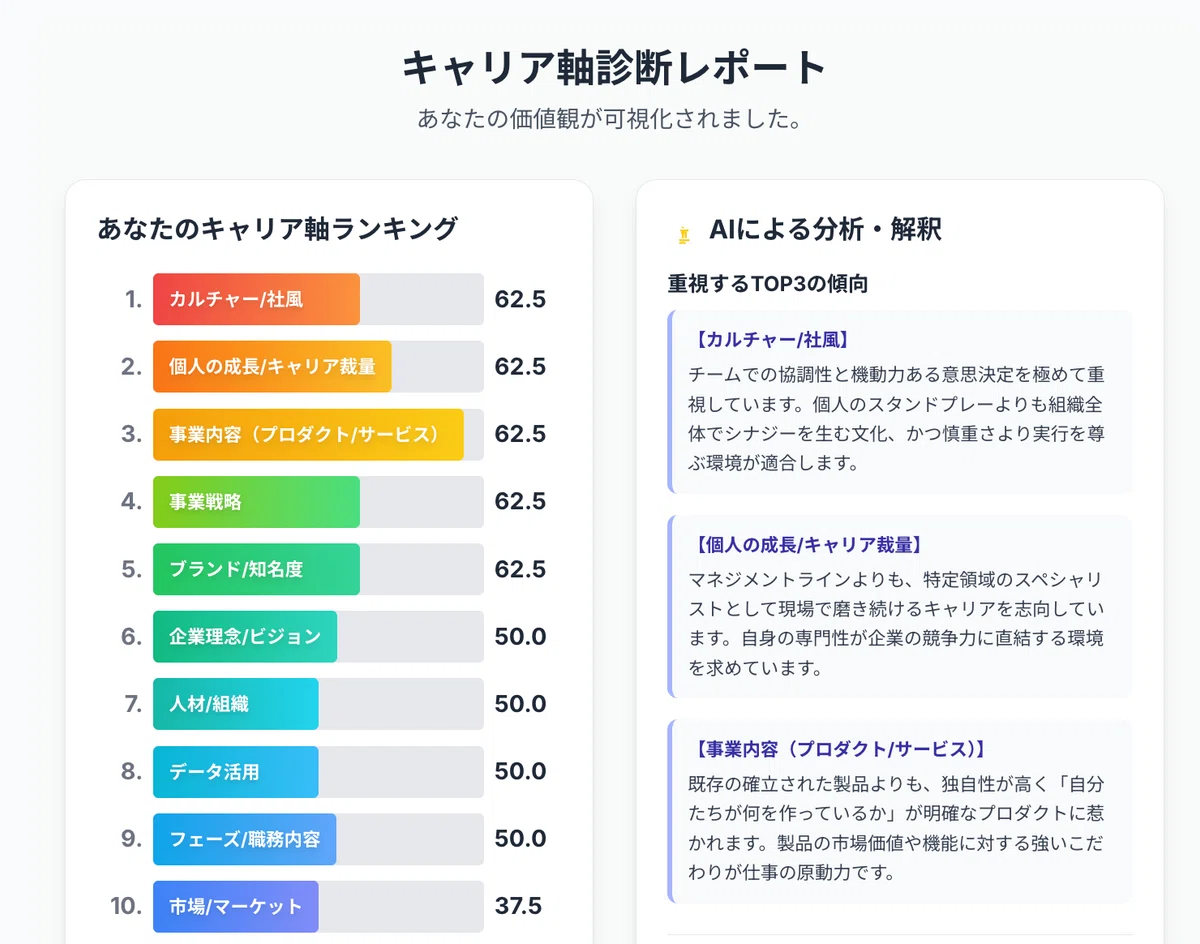Click the green 事業戦略 bar
The width and height of the screenshot is (1200, 944).
coord(318,502)
